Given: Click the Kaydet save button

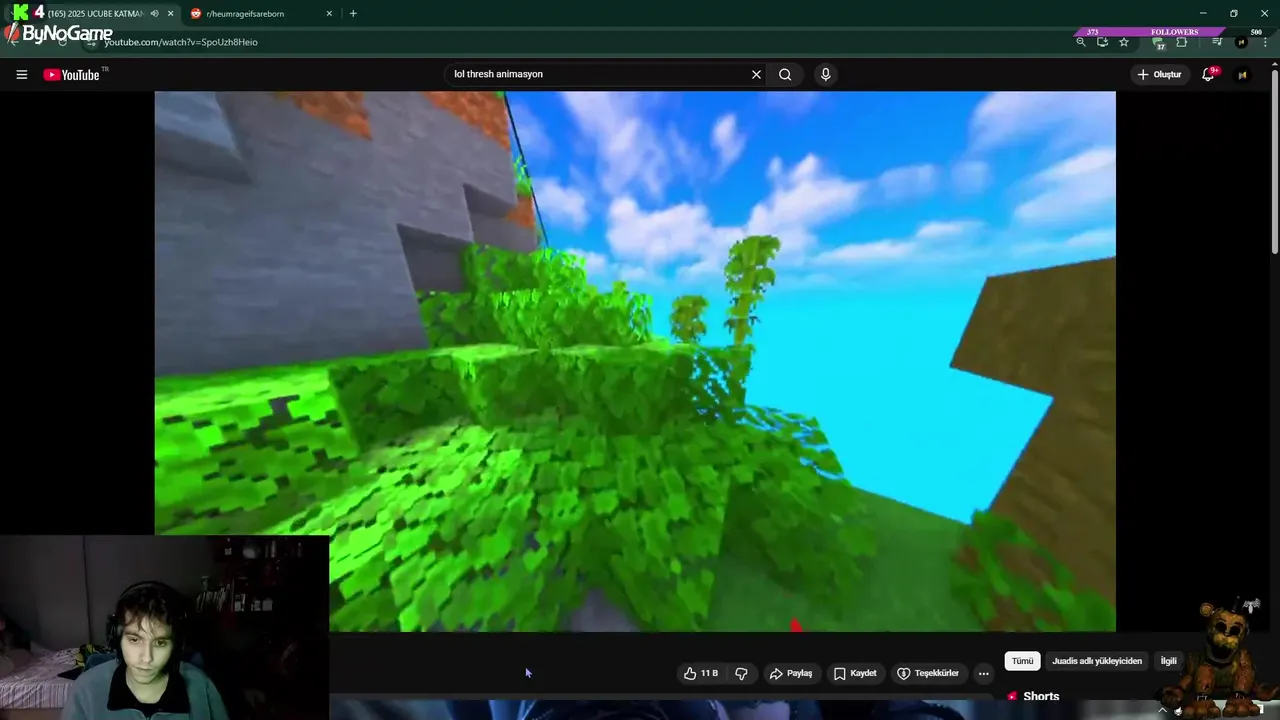Looking at the screenshot, I should pos(855,673).
